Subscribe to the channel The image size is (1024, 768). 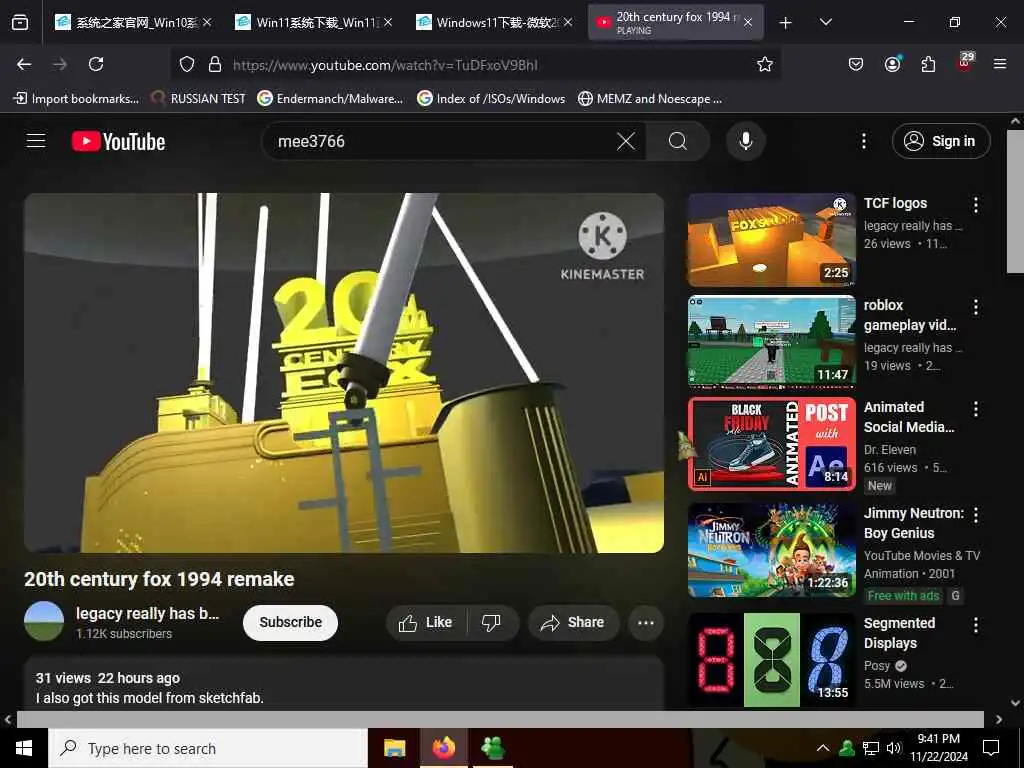click(x=291, y=622)
